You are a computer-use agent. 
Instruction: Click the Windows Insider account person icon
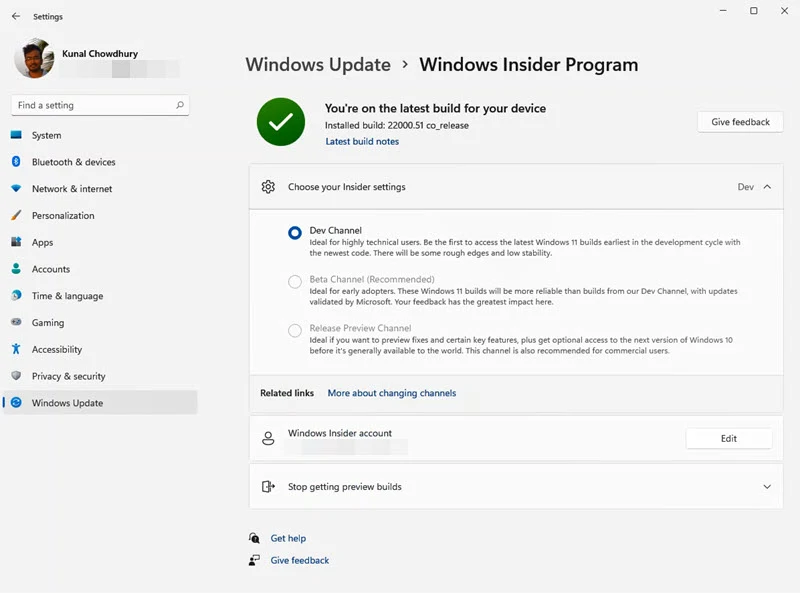pos(268,438)
